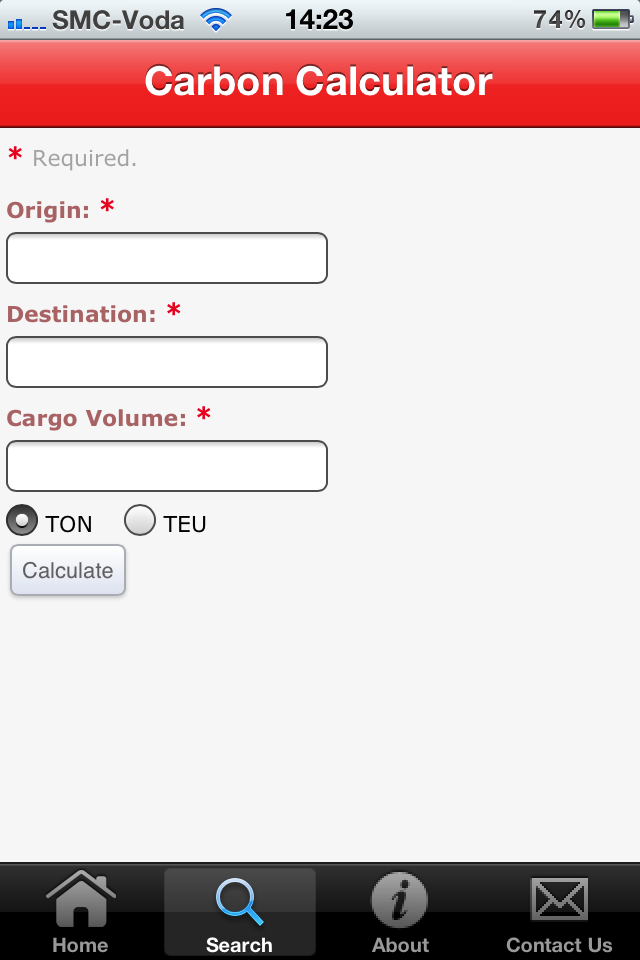Open the About info icon

tap(400, 901)
